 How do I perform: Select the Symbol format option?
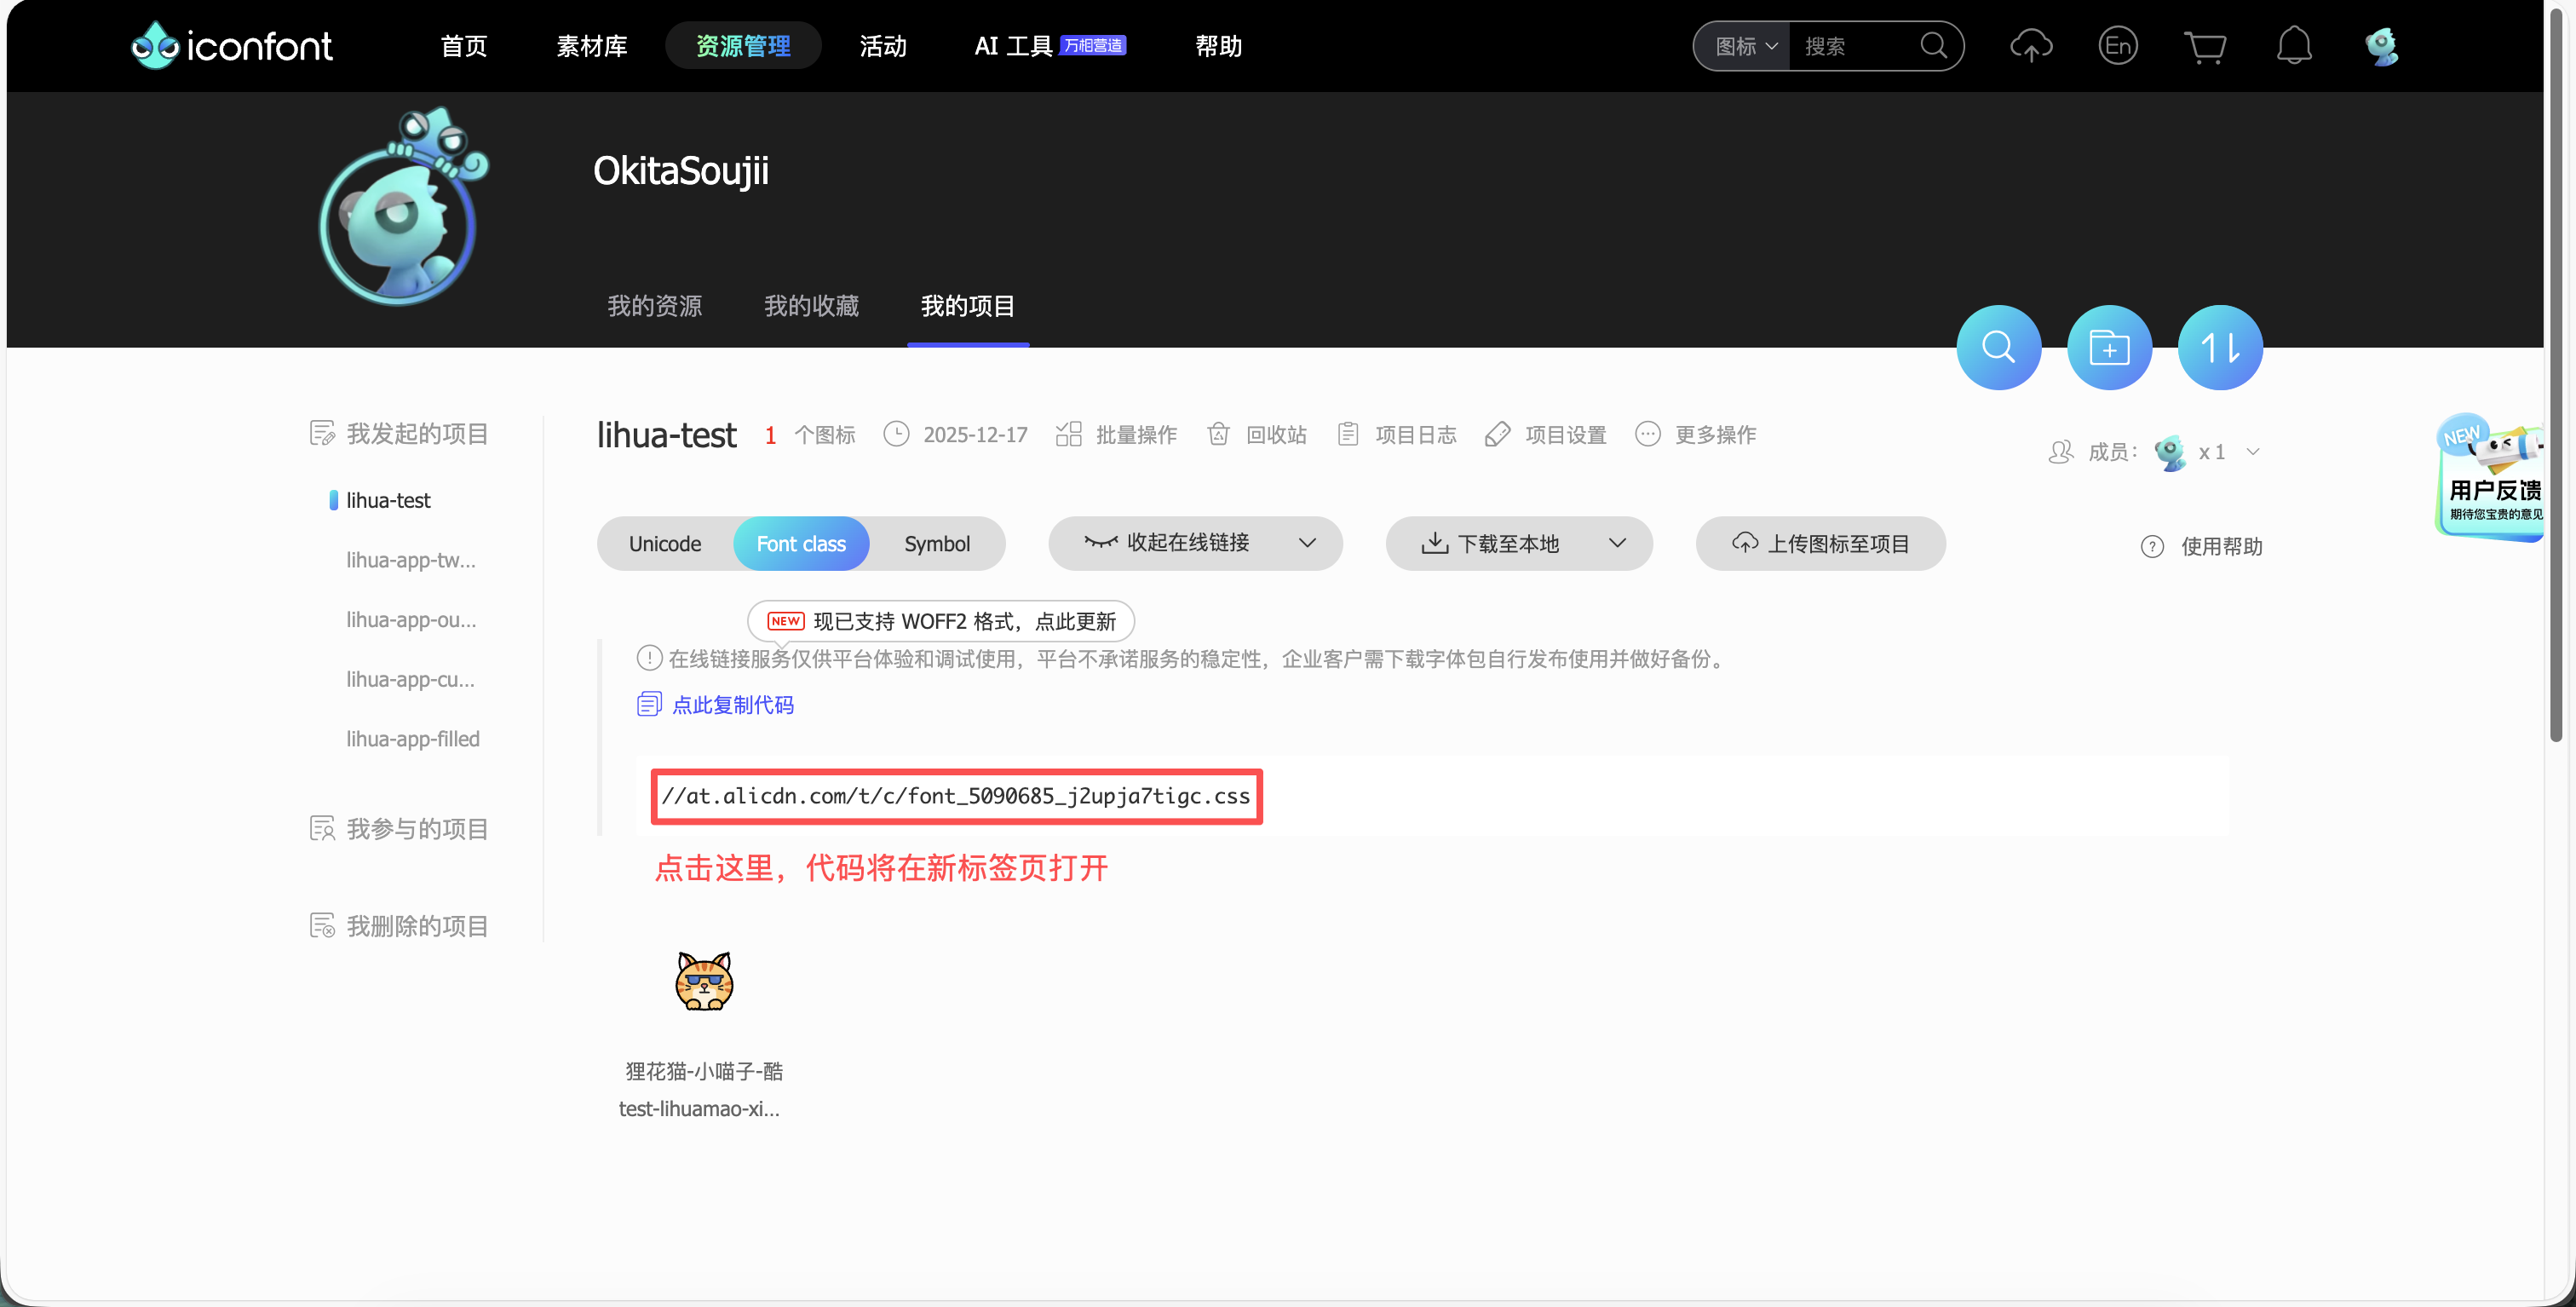pyautogui.click(x=936, y=543)
